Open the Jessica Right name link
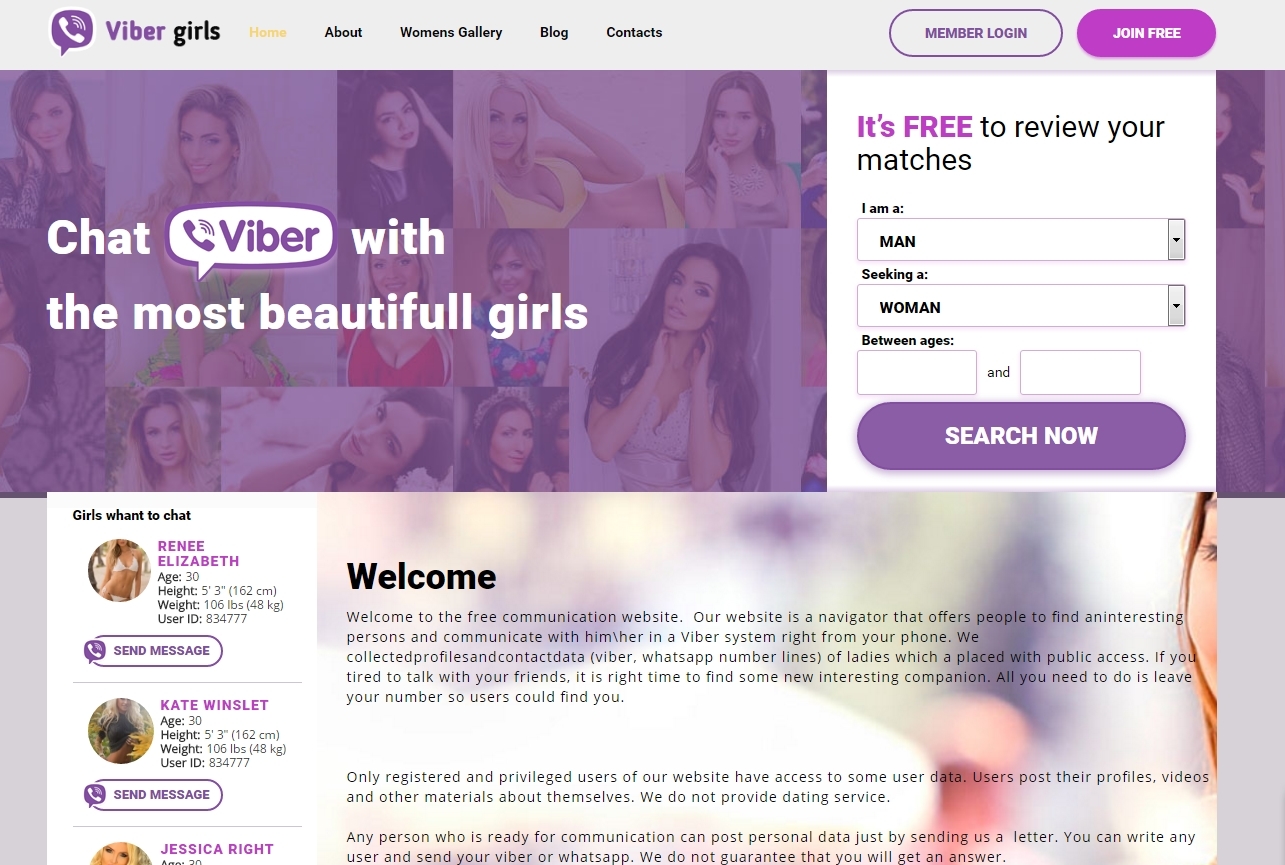The width and height of the screenshot is (1285, 865). point(217,849)
